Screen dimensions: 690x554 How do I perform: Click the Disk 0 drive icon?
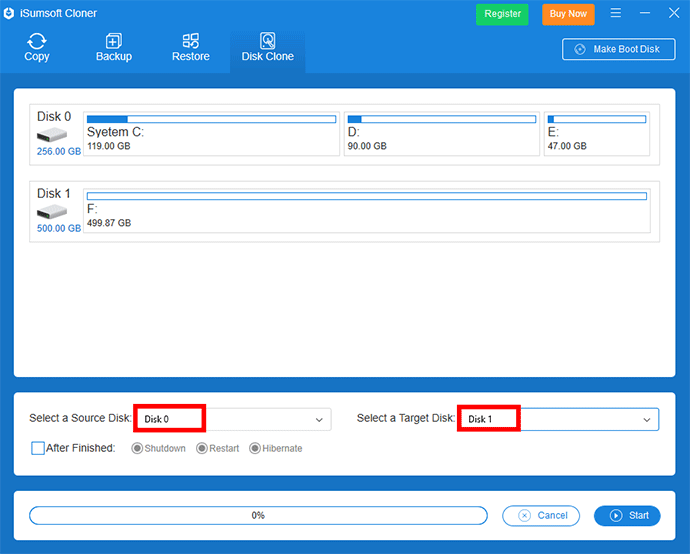[53, 135]
